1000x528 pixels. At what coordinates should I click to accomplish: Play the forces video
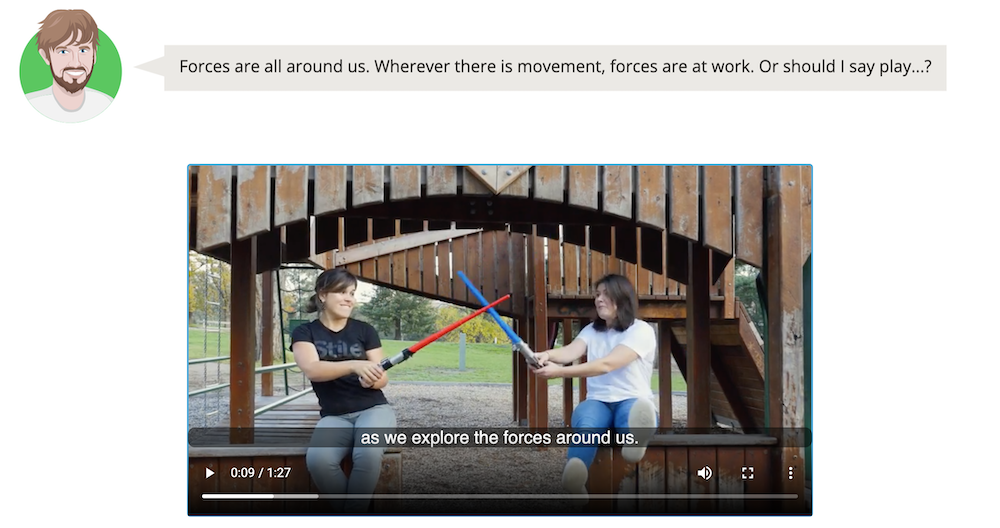(209, 473)
